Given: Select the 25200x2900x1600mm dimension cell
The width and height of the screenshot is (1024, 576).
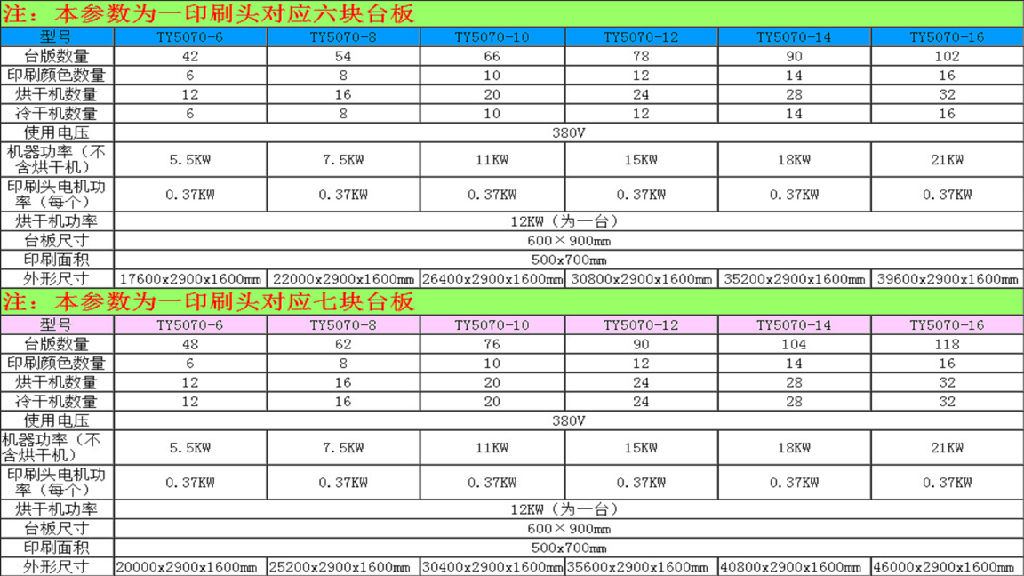Looking at the screenshot, I should (x=343, y=567).
